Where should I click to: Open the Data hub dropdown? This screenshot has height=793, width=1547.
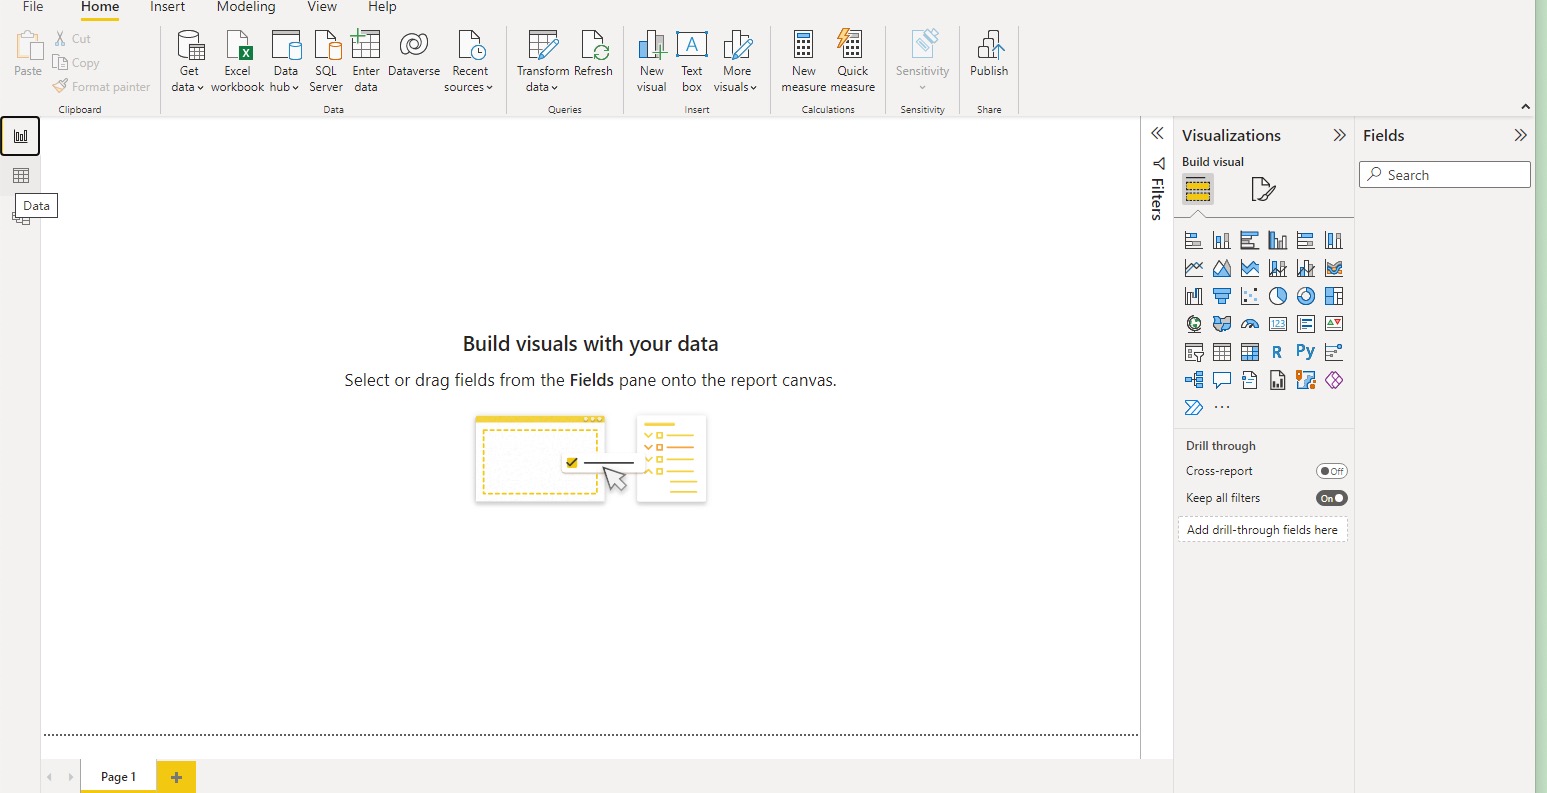[x=285, y=61]
